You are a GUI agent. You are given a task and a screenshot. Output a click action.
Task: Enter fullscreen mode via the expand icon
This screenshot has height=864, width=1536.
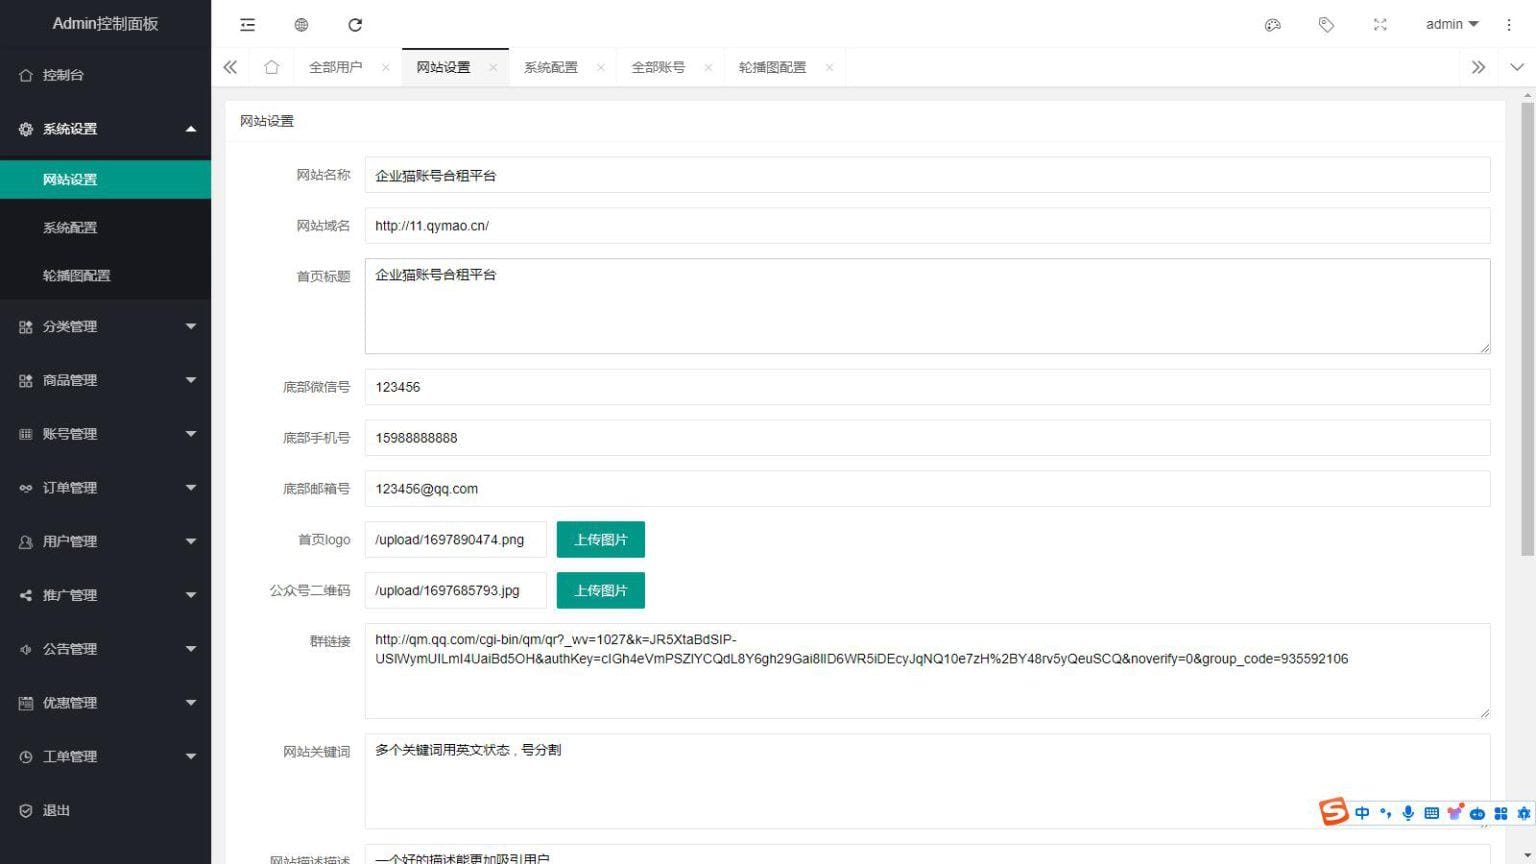[1380, 24]
